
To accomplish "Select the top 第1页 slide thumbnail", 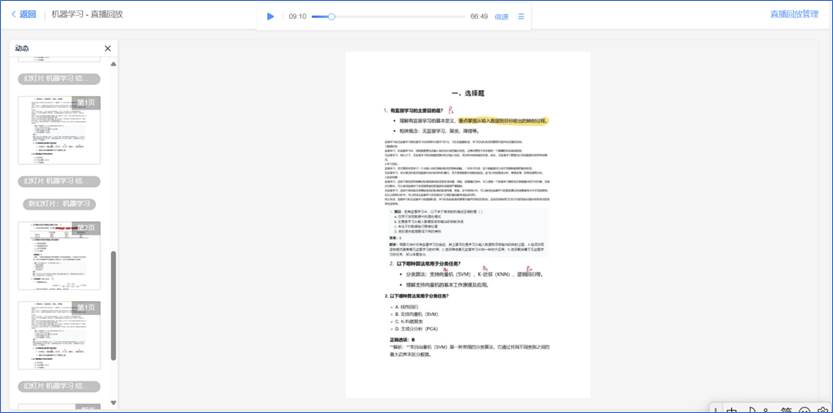I will 59,129.
